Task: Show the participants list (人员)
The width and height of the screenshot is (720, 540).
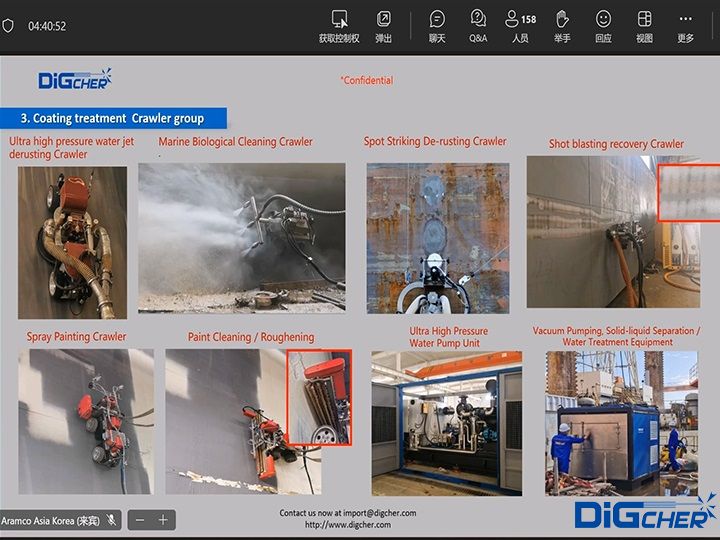Action: [x=520, y=26]
